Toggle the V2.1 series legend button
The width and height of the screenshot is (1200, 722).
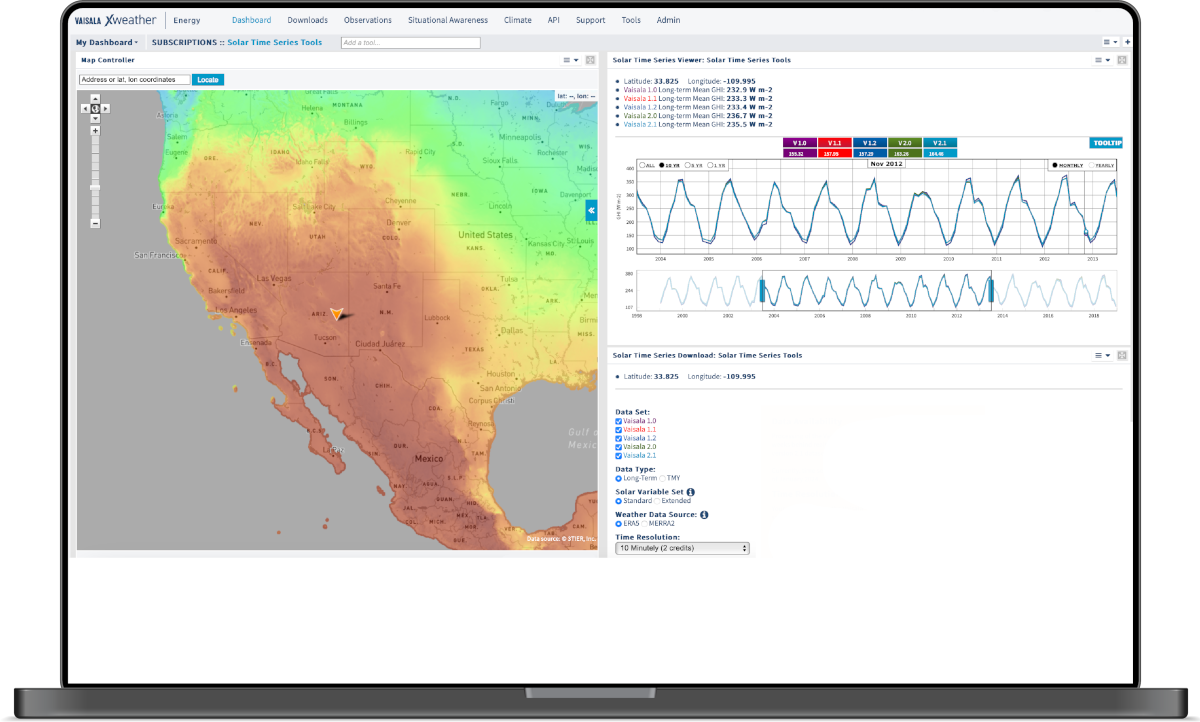940,143
